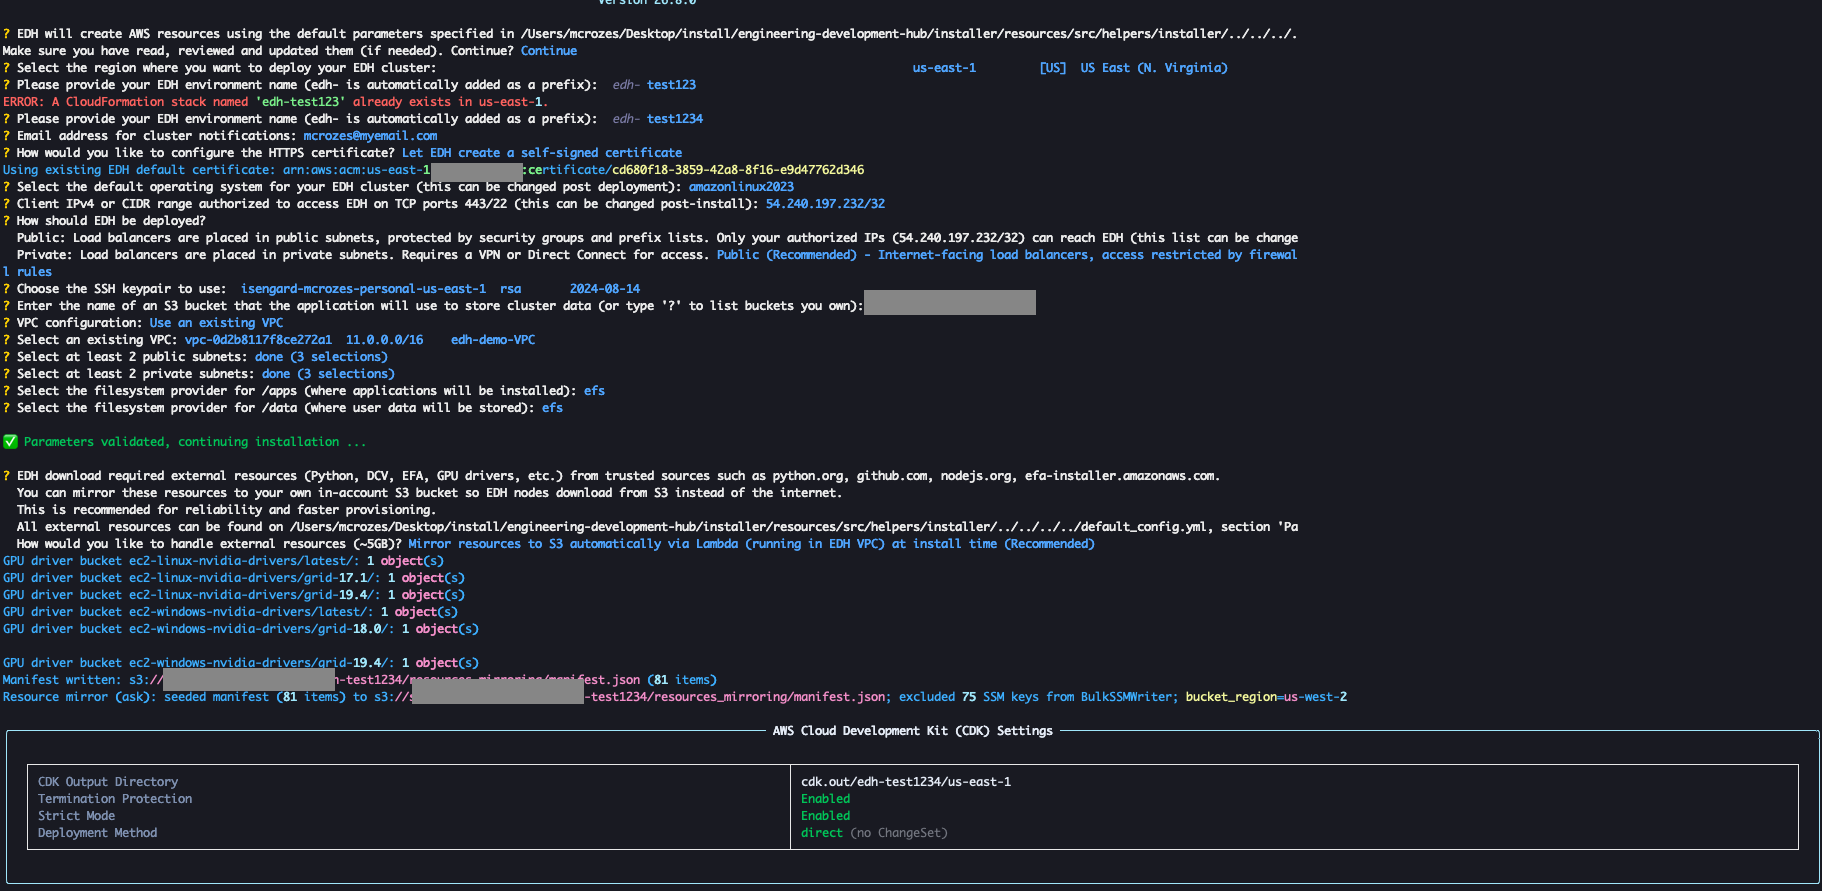This screenshot has width=1822, height=891.
Task: Click 'ec2-linux-nvidia-drivers/grid-19.4/' GPU driver line
Action: [x=234, y=595]
